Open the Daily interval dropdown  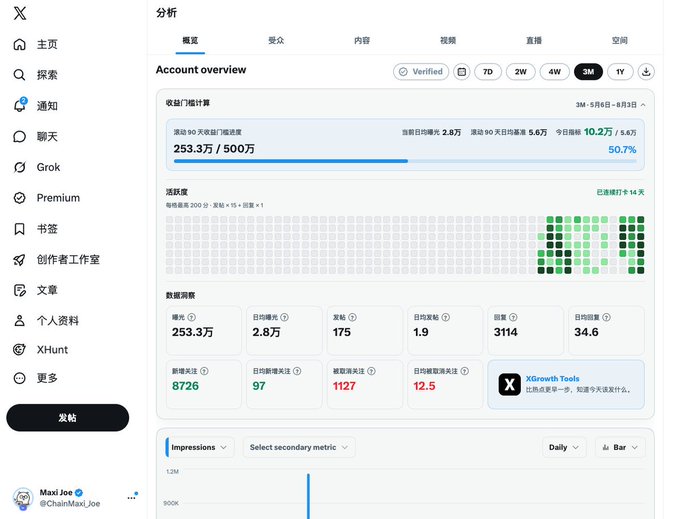564,447
